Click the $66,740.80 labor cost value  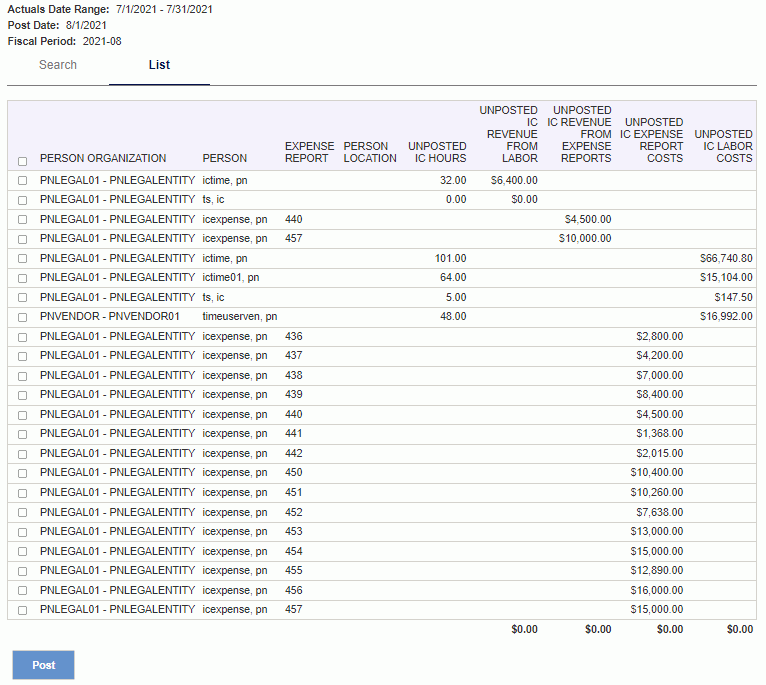pos(726,258)
